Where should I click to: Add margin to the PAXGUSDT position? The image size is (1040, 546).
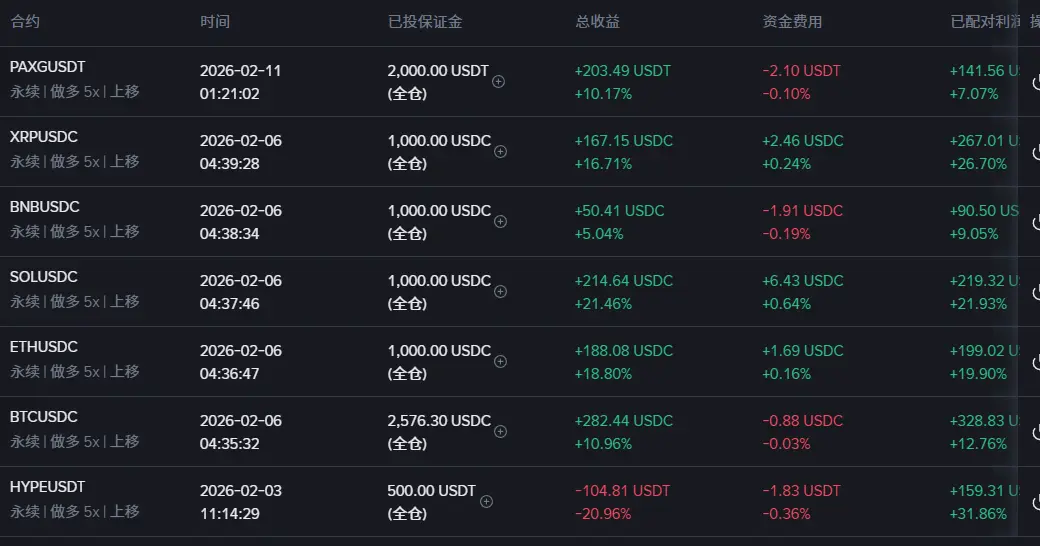(499, 82)
